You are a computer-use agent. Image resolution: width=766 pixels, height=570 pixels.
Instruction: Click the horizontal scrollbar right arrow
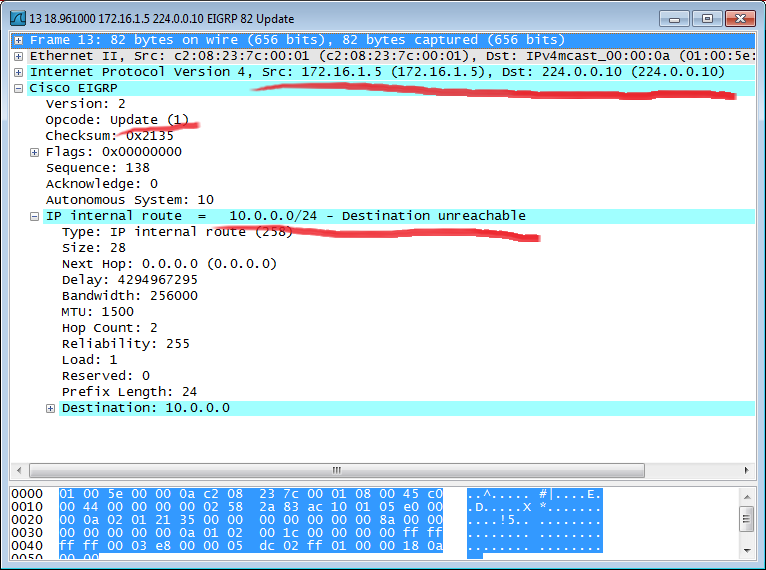pyautogui.click(x=746, y=470)
